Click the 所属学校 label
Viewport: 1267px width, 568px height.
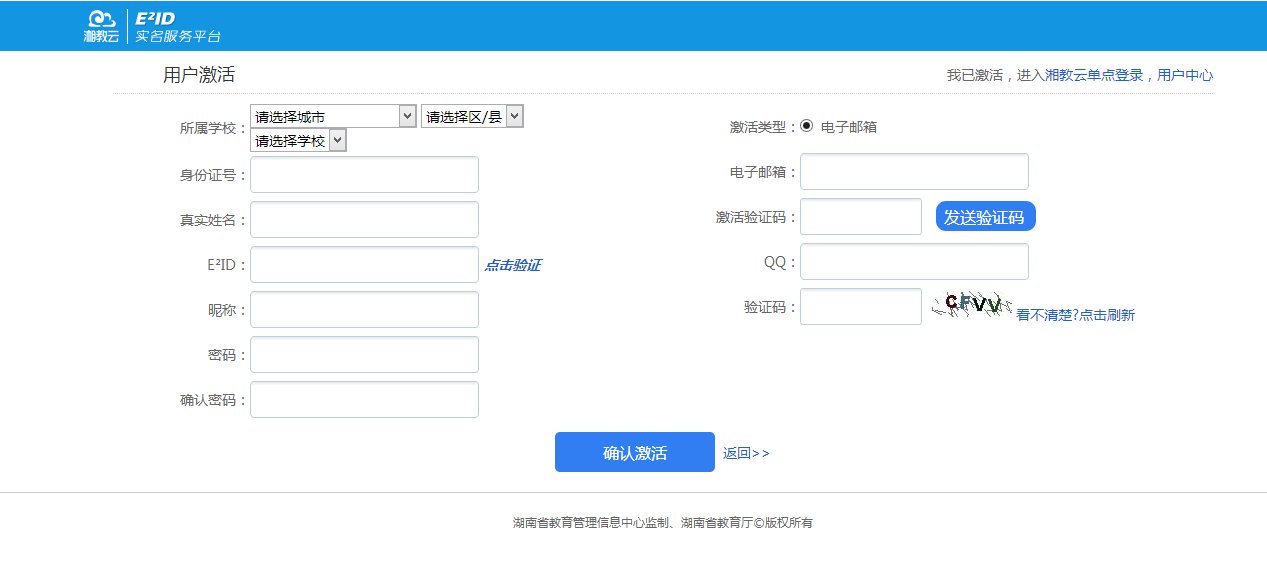[x=213, y=128]
